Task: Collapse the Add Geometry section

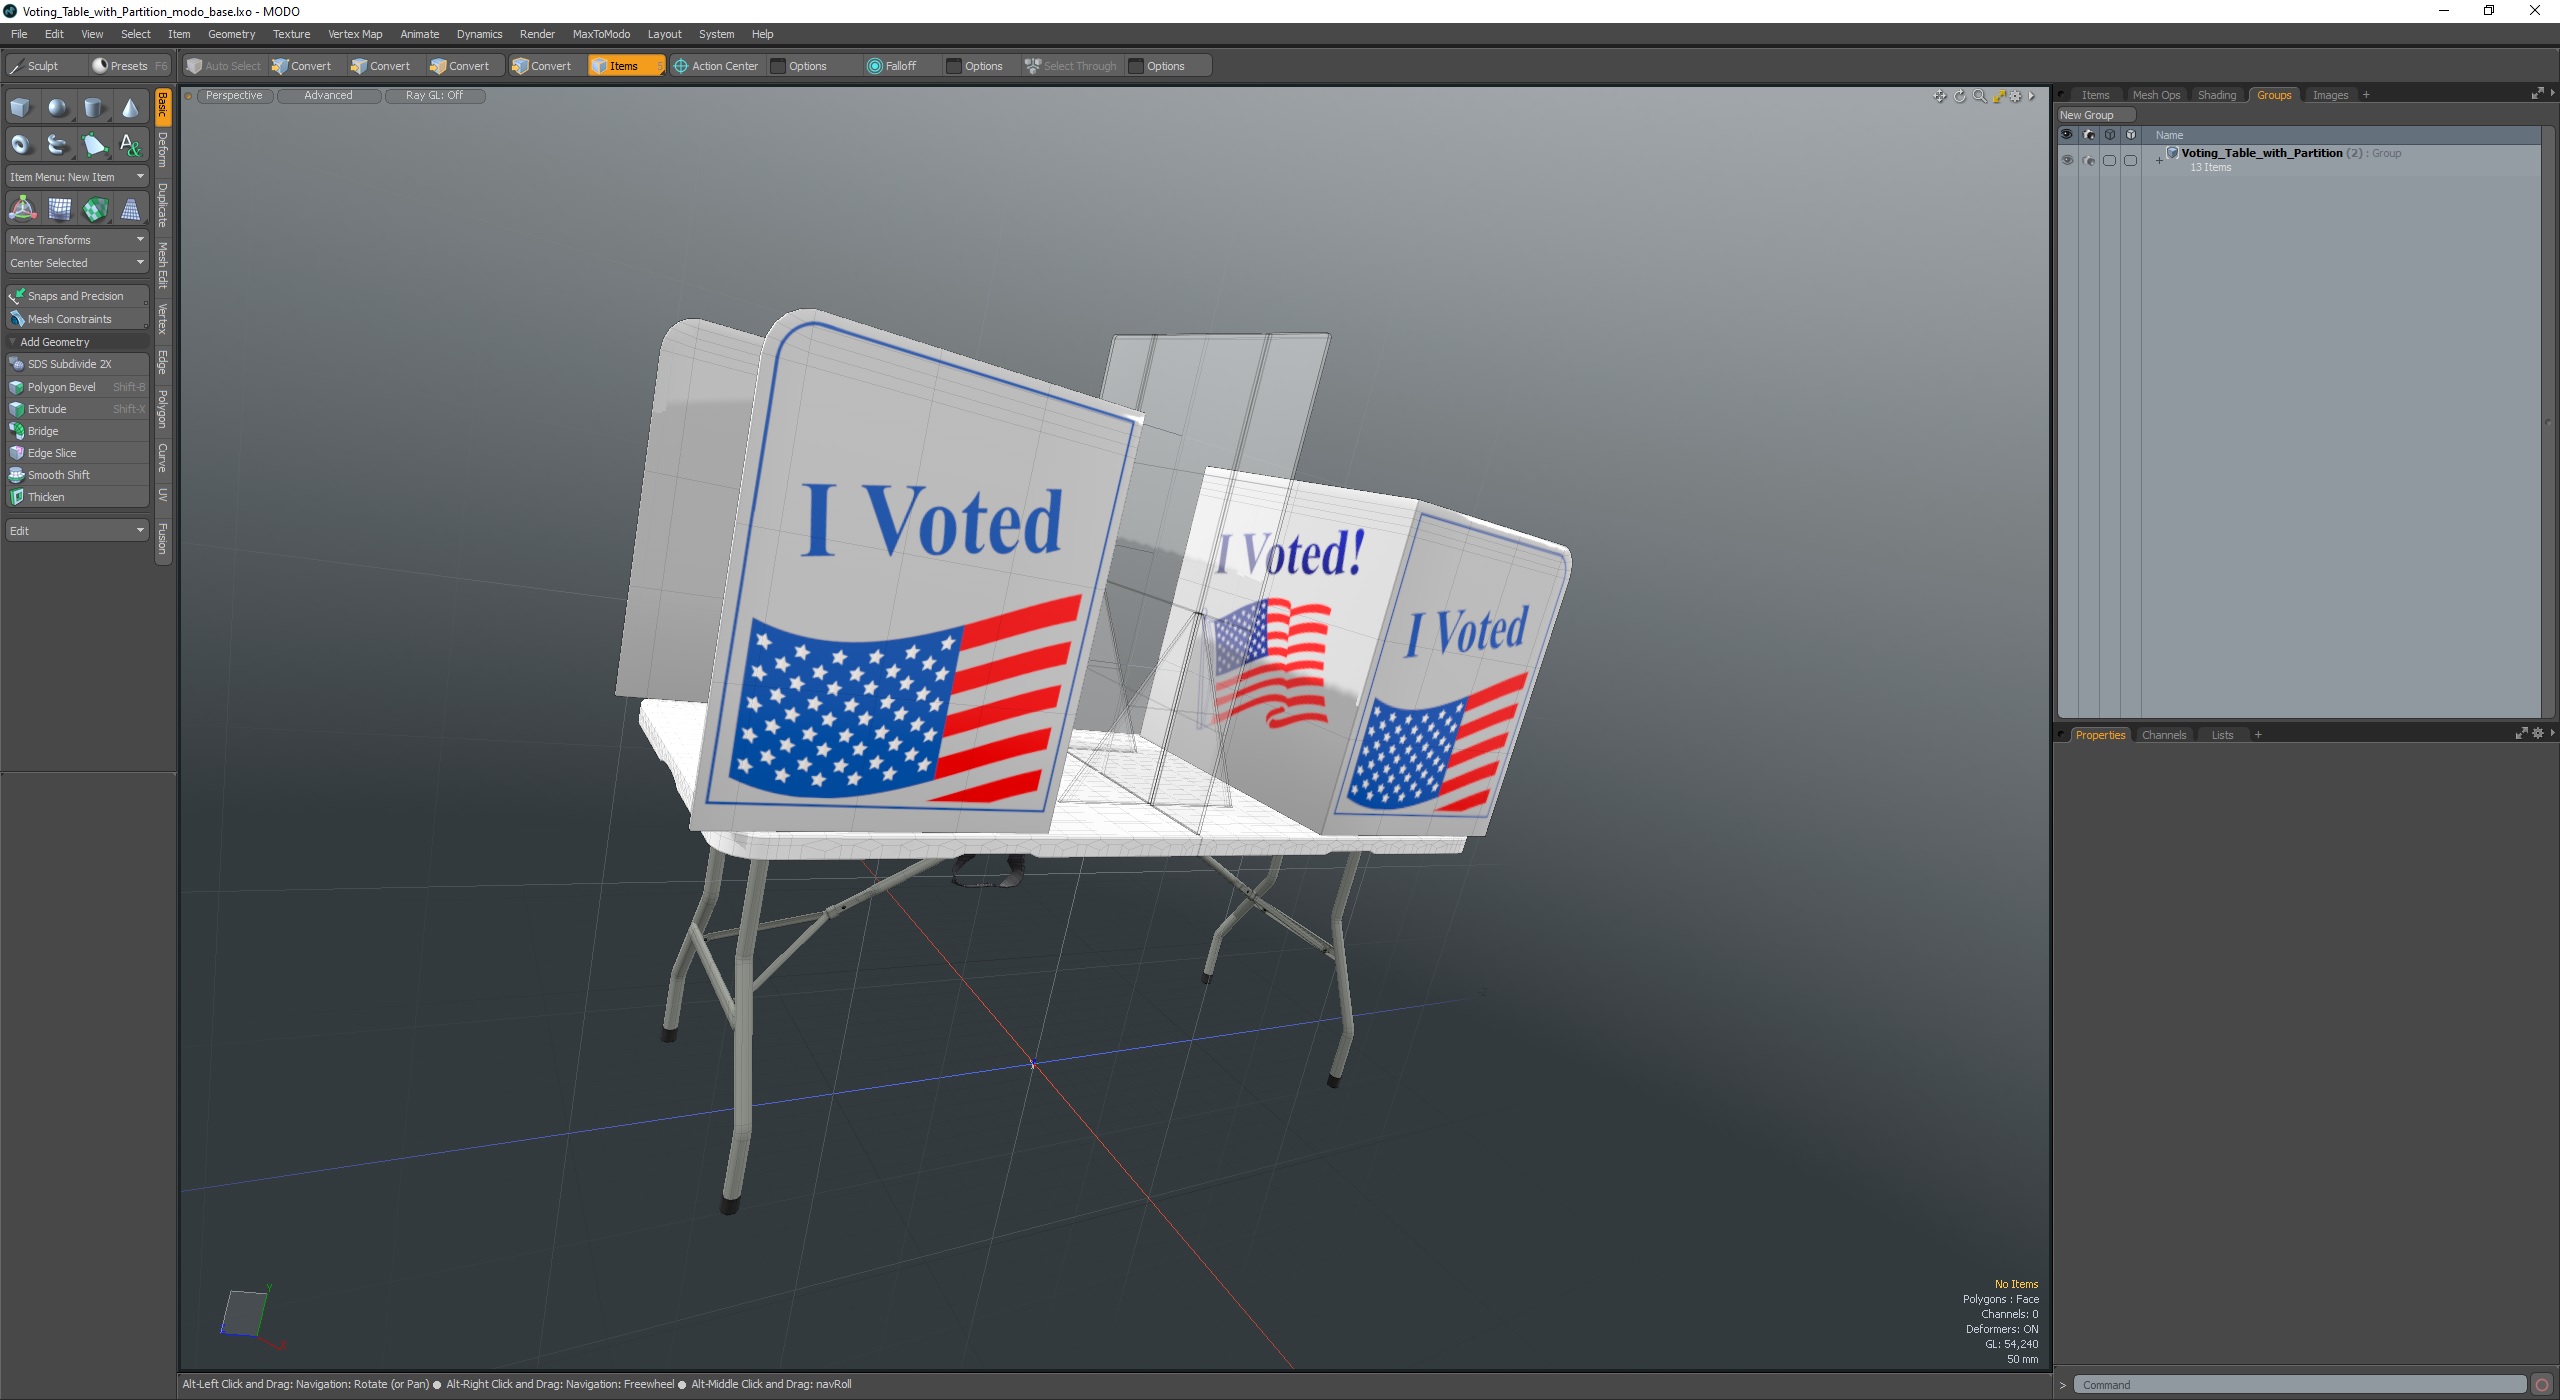Action: [13, 342]
